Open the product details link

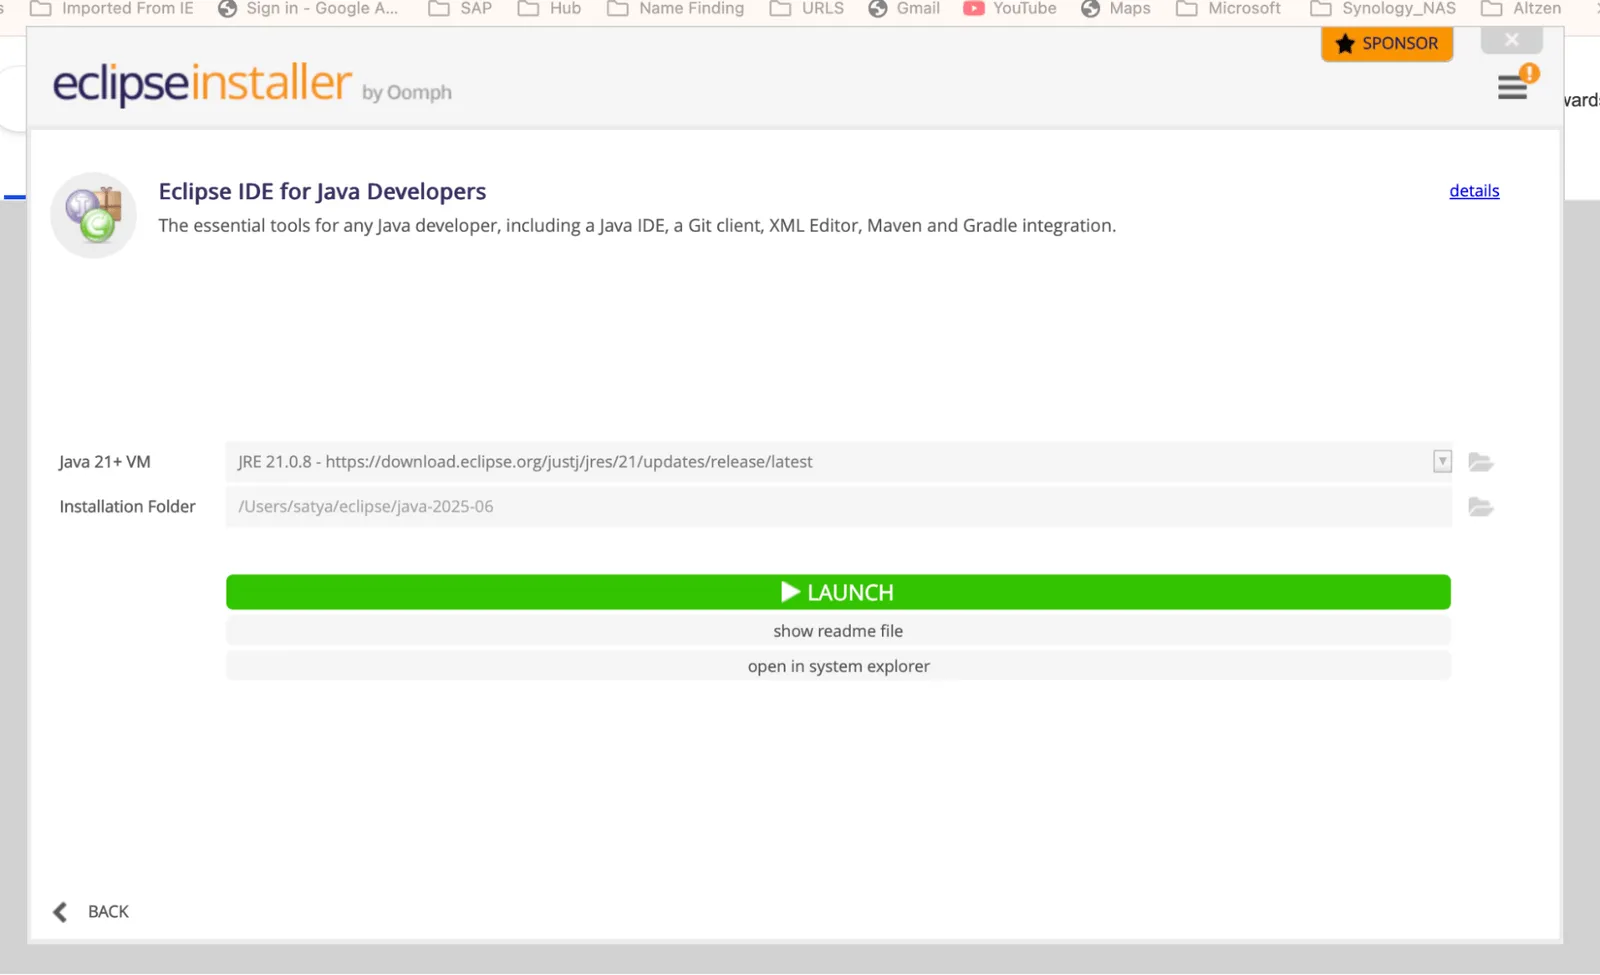tap(1474, 191)
